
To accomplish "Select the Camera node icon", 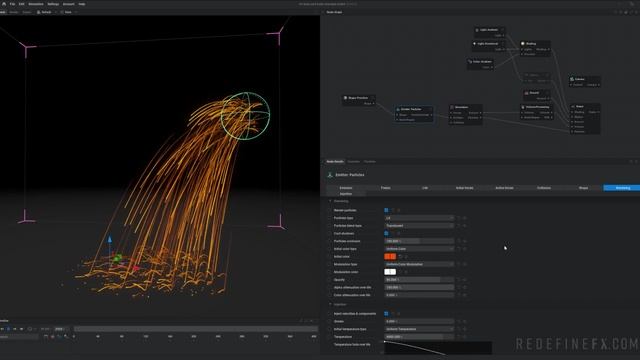I will tap(572, 79).
